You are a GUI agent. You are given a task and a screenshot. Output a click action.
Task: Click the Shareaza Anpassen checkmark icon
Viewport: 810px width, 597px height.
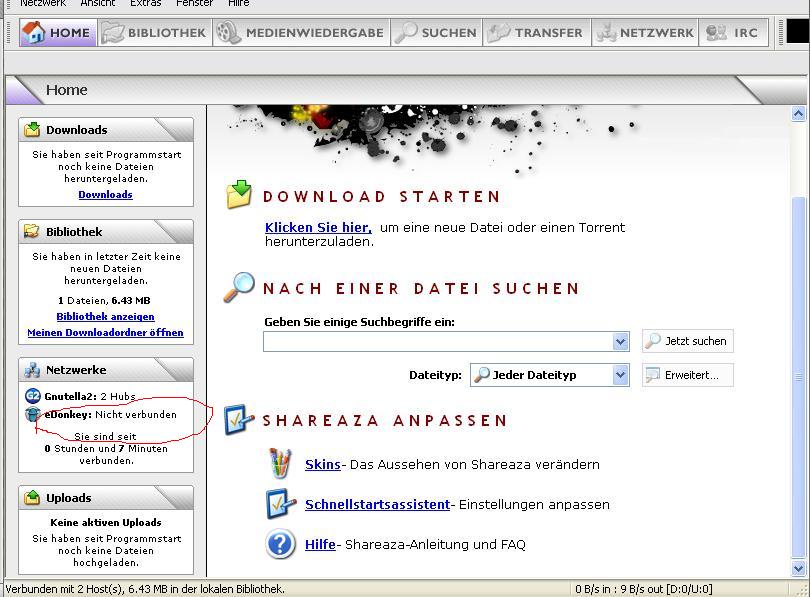click(x=238, y=420)
